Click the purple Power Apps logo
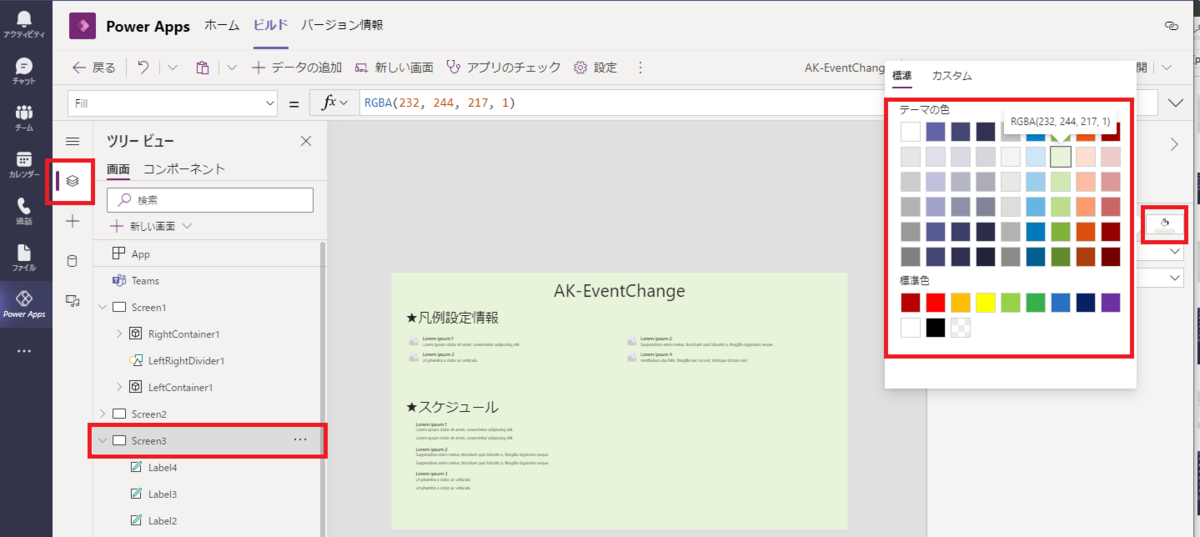1200x537 pixels. click(x=82, y=25)
